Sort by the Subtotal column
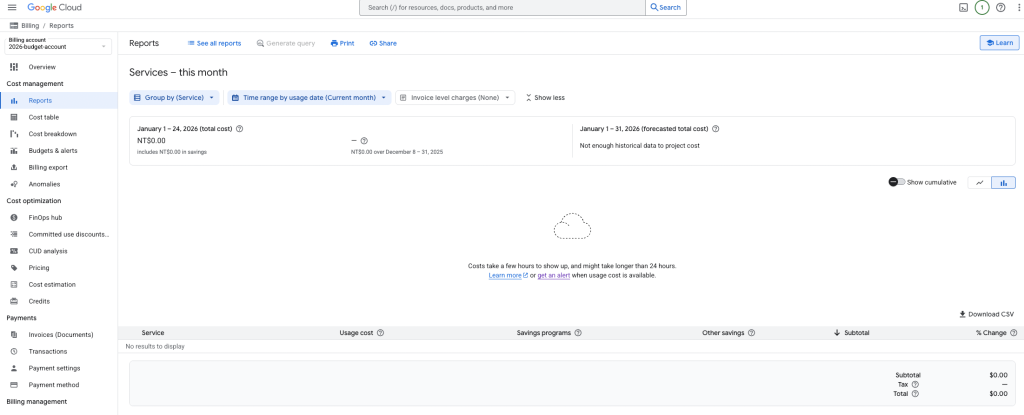The image size is (1024, 415). [x=852, y=333]
